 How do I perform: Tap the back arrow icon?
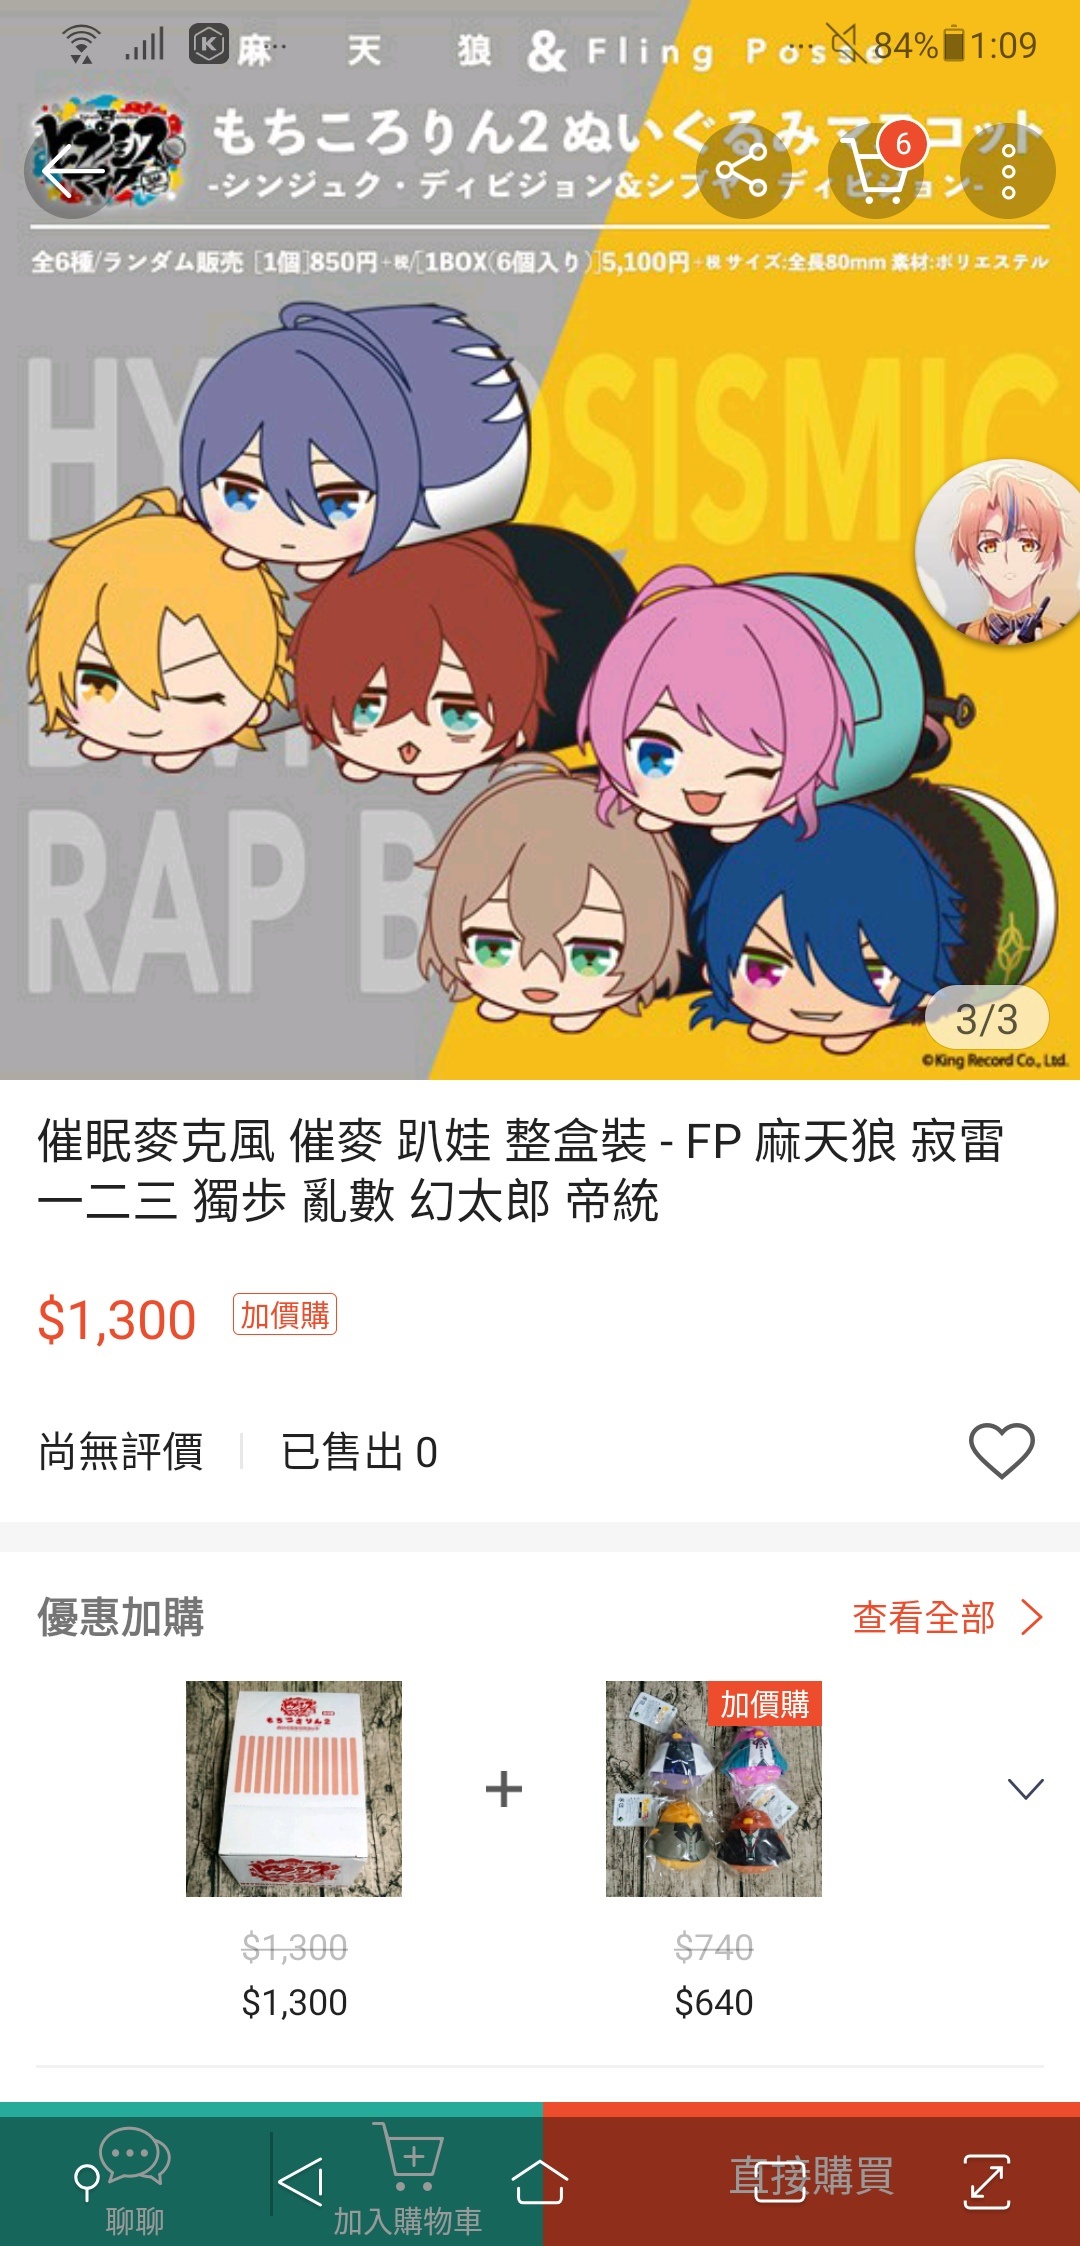(x=72, y=172)
